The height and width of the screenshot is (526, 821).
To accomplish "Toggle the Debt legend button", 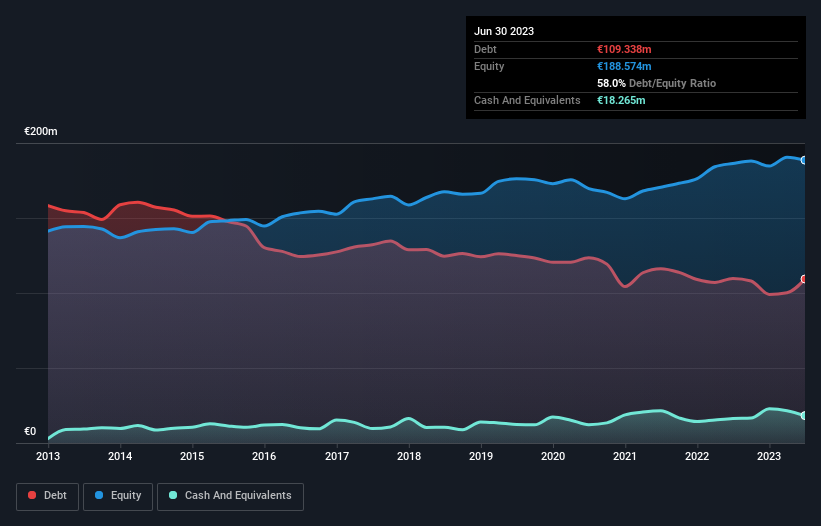I will (x=48, y=496).
